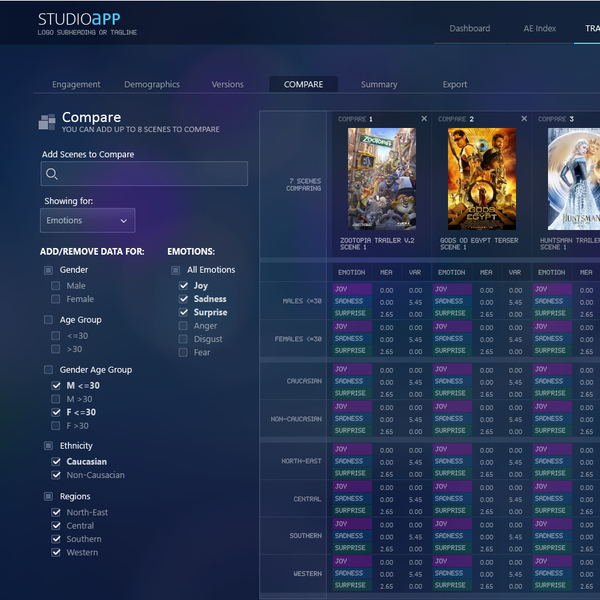Viewport: 600px width, 600px height.
Task: Click the green SURPRISE tag in Males <=30, Compare 1
Action: 352,313
